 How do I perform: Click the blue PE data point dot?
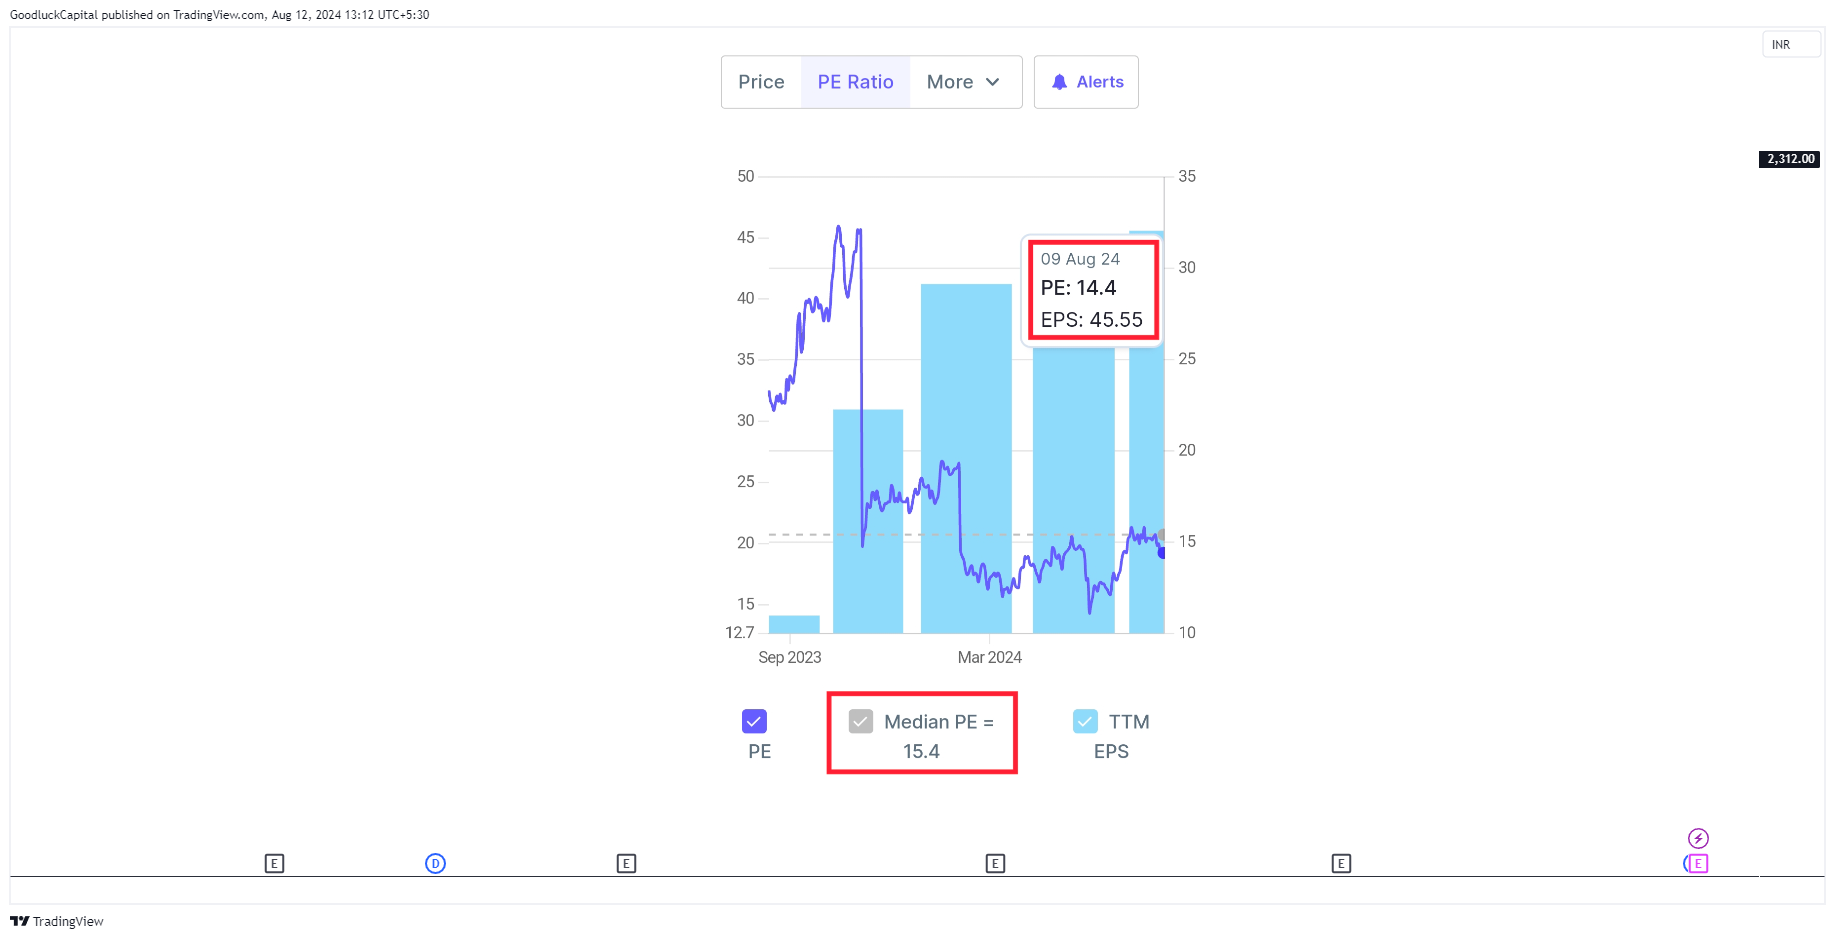pos(1161,553)
